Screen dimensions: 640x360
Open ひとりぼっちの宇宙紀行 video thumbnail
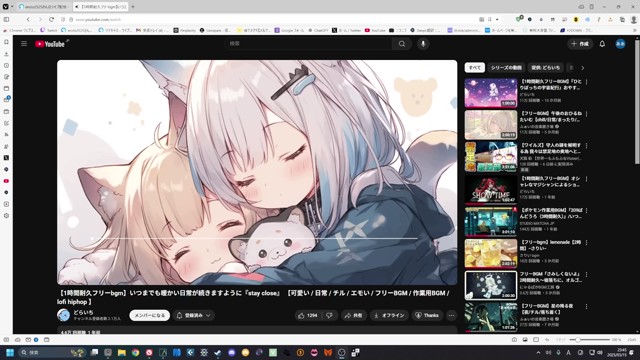point(491,93)
